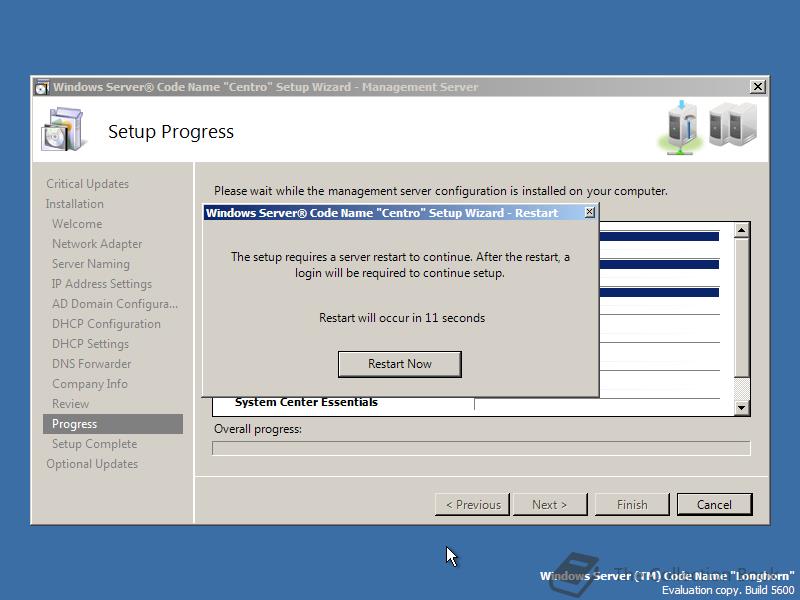Image resolution: width=800 pixels, height=600 pixels.
Task: Click the wizard title bar icon
Action: click(x=42, y=87)
